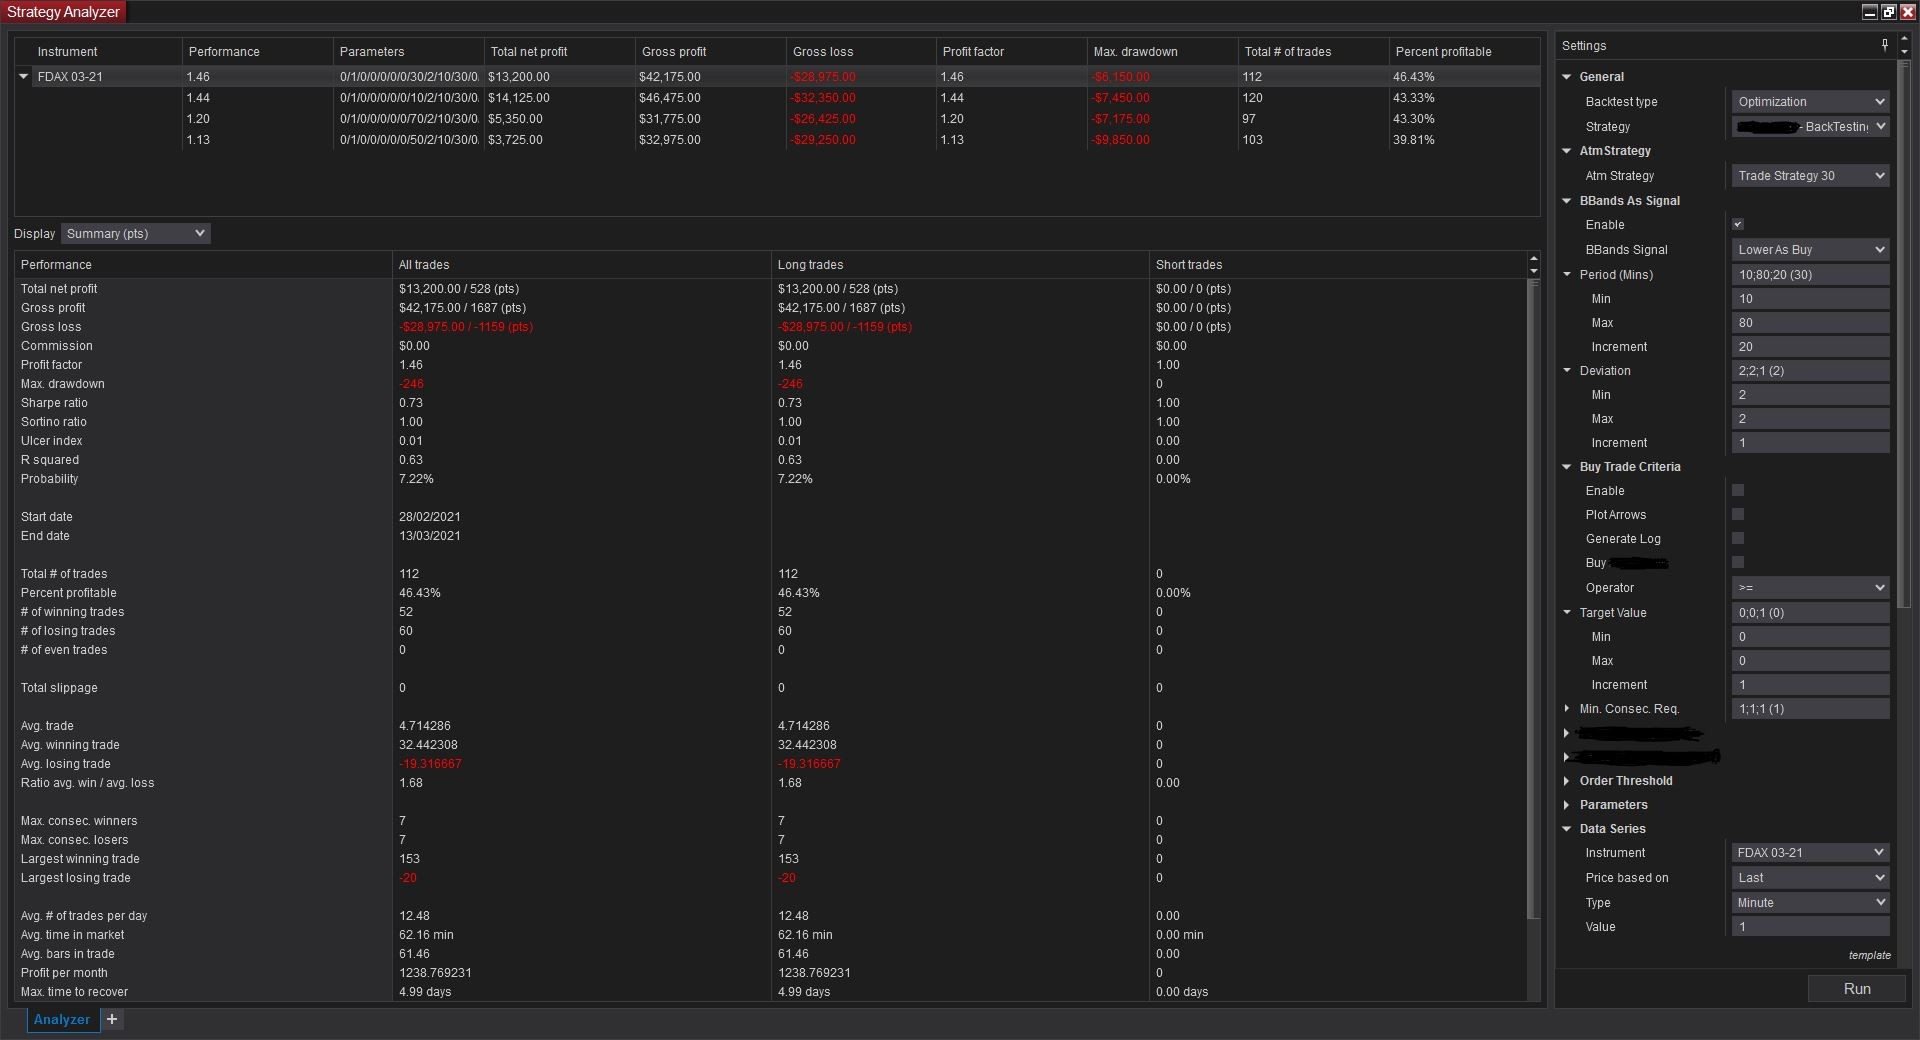The height and width of the screenshot is (1040, 1920).
Task: Open the Backtest type dropdown
Action: (1810, 102)
